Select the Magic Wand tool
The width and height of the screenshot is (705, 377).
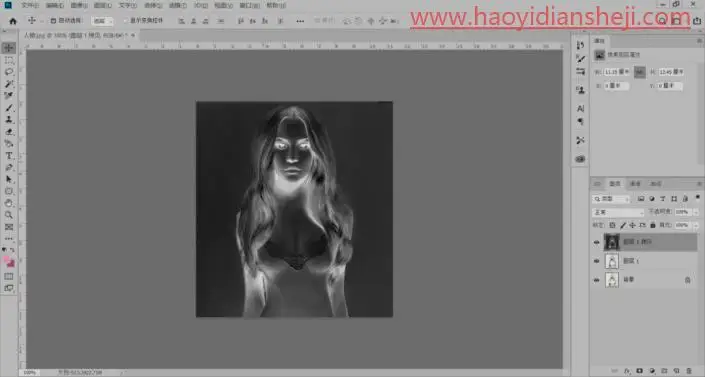point(9,84)
